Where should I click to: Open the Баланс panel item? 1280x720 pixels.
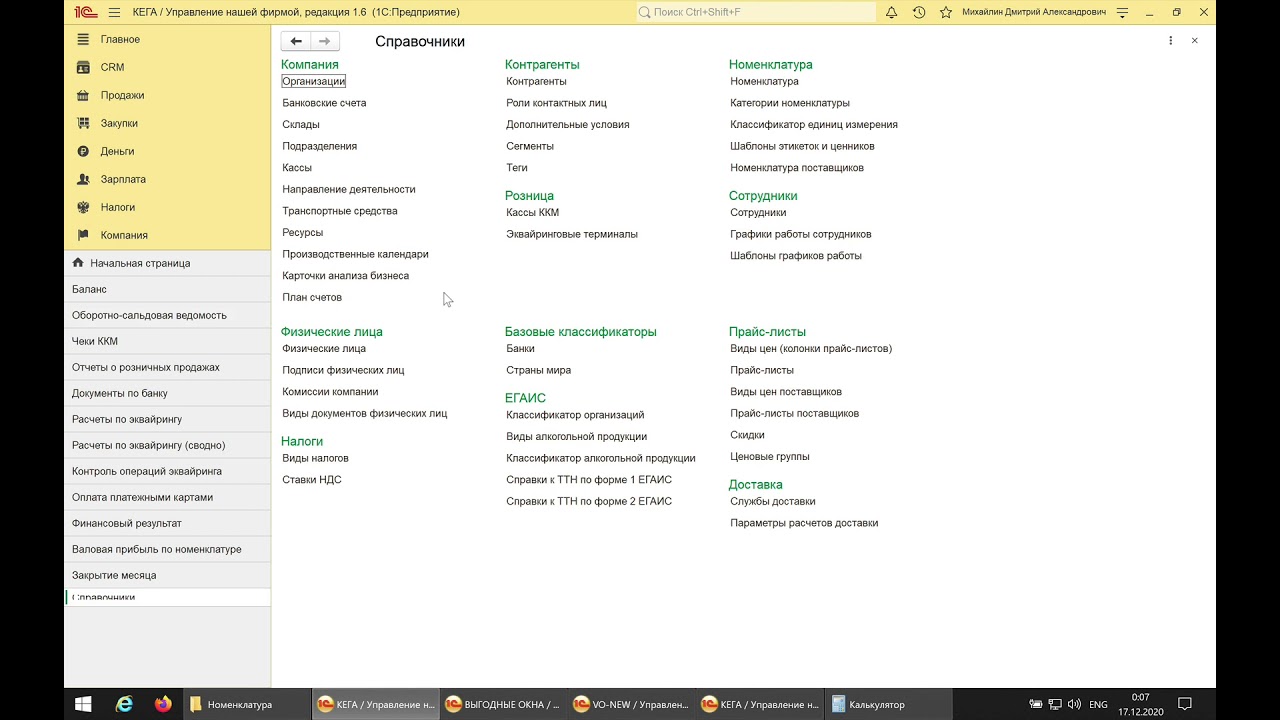tap(167, 289)
